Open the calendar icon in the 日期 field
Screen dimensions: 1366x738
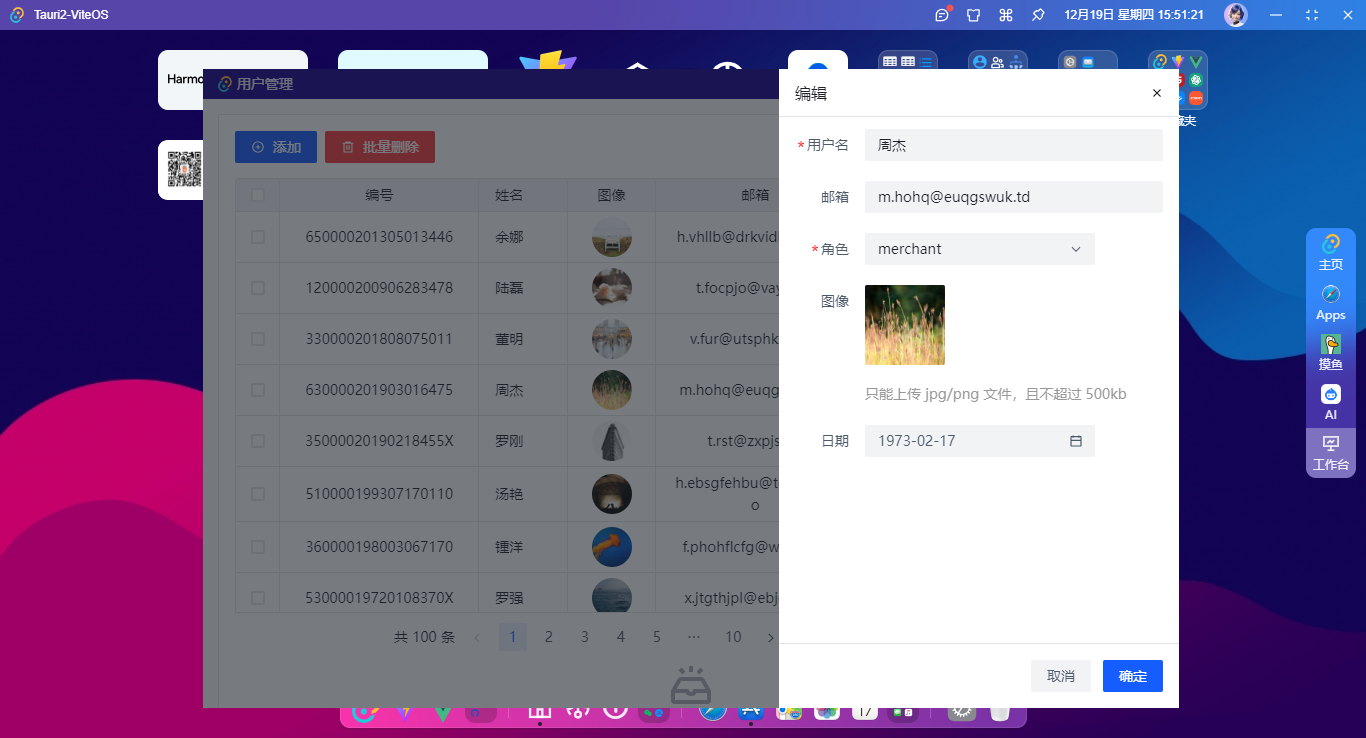pyautogui.click(x=1078, y=441)
